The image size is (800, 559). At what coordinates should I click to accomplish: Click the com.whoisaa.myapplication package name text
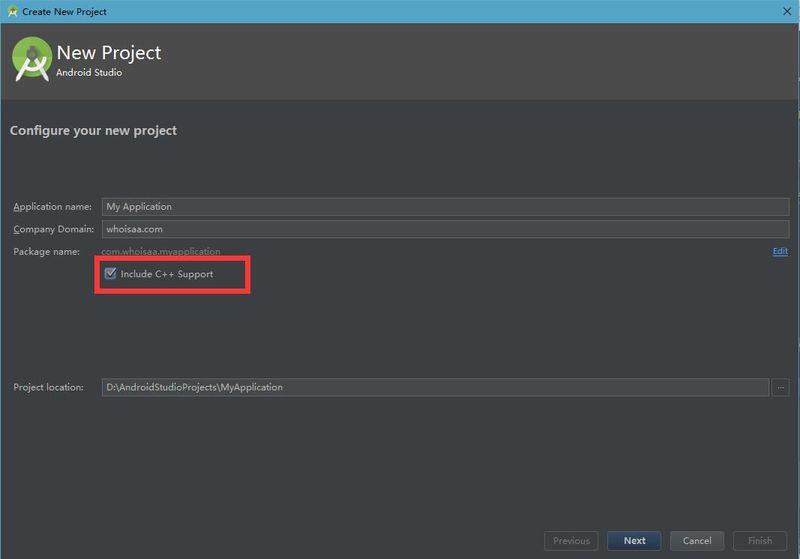pyautogui.click(x=161, y=251)
